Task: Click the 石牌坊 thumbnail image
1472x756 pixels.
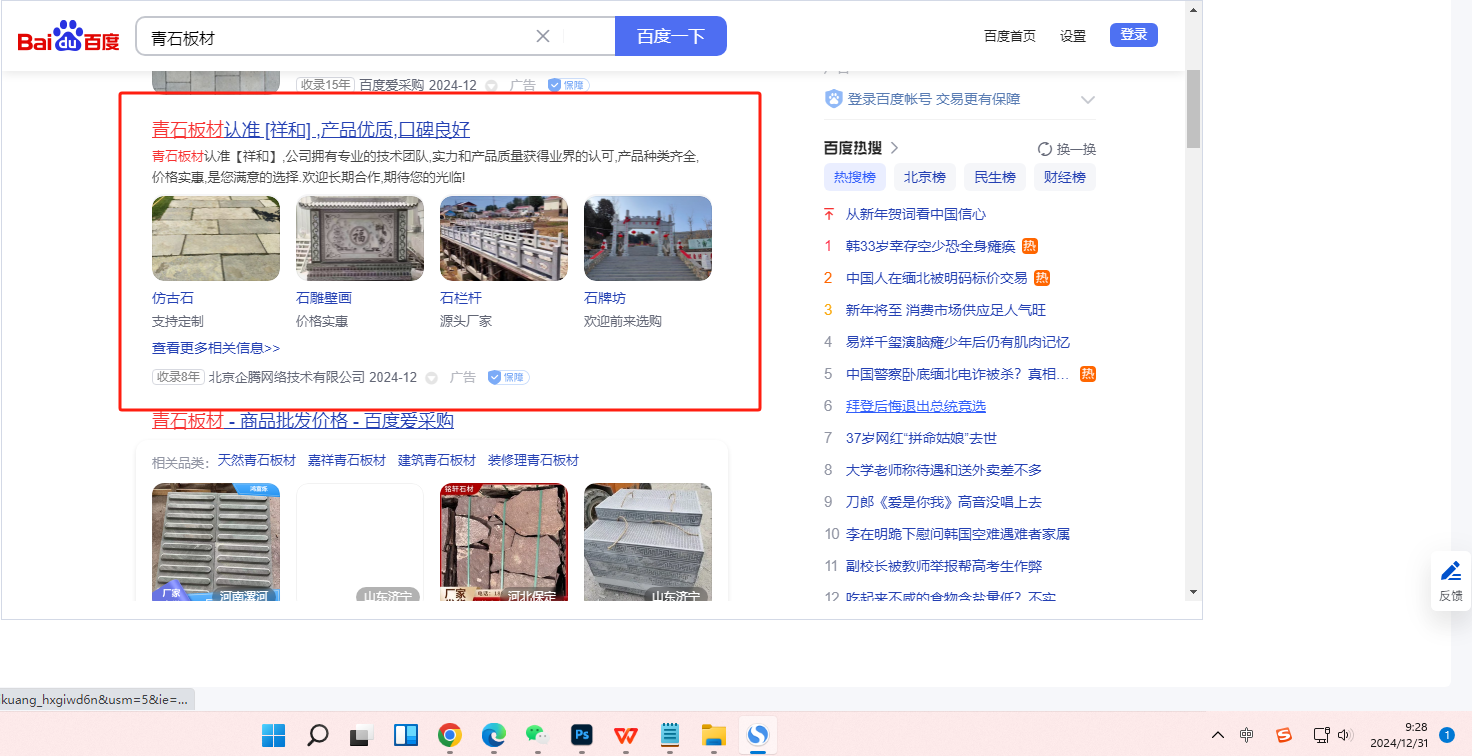Action: pos(648,238)
